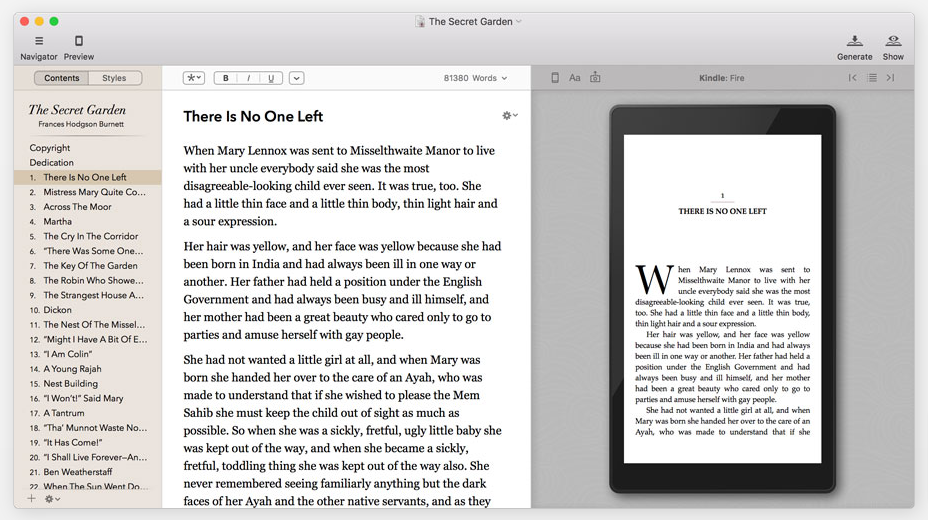The height and width of the screenshot is (520, 928).
Task: Select chapter 'A Young Rajah'
Action: pyautogui.click(x=88, y=369)
